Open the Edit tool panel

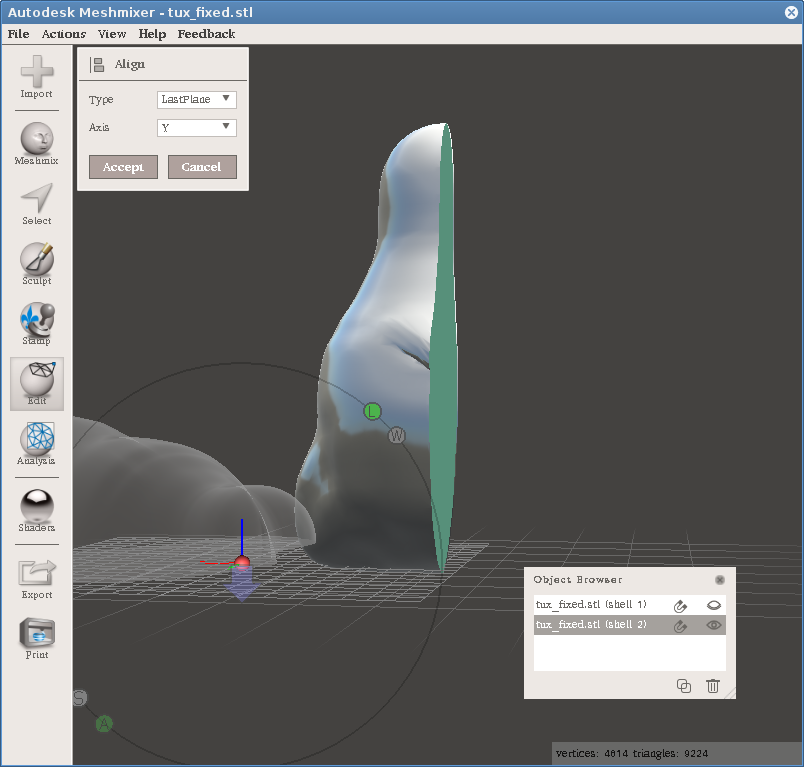(37, 384)
